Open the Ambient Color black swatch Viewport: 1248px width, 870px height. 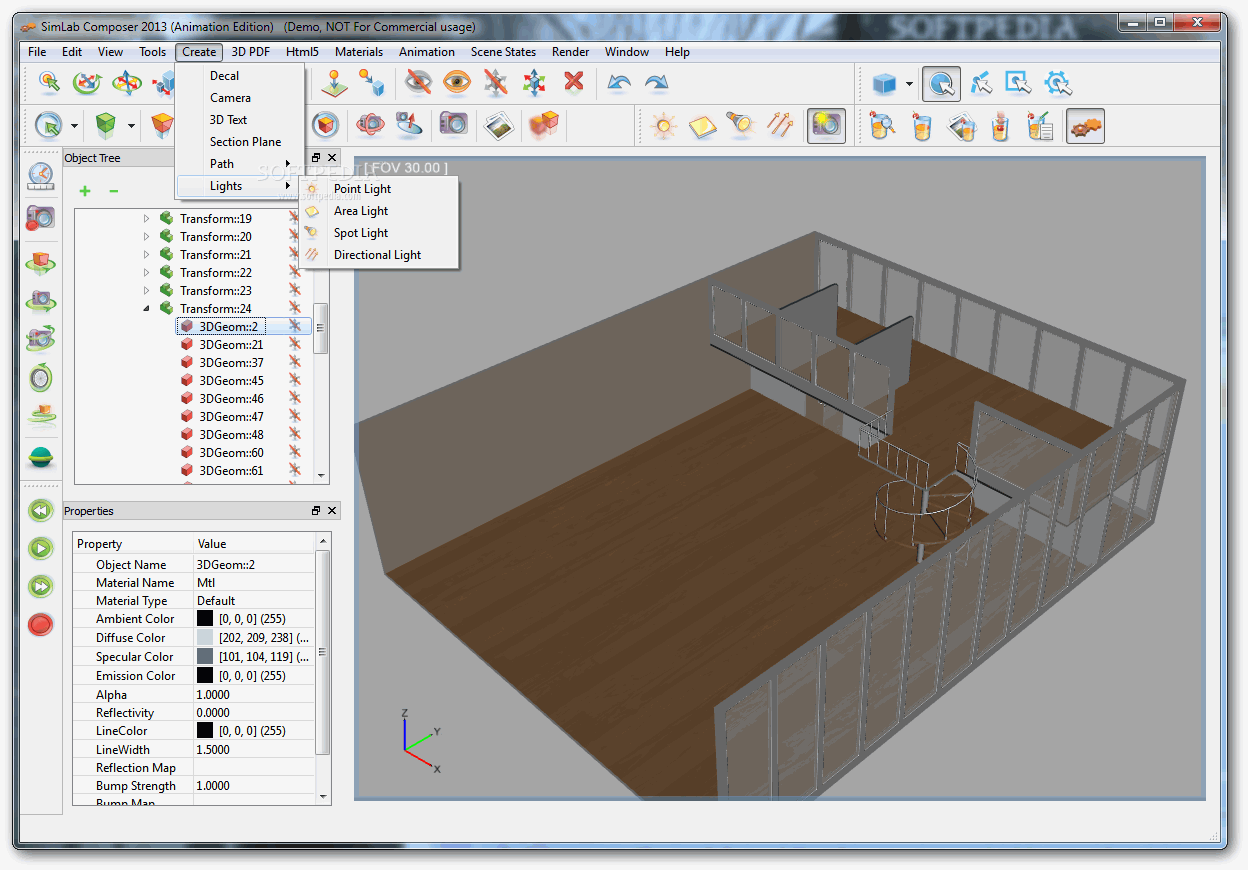click(x=205, y=618)
